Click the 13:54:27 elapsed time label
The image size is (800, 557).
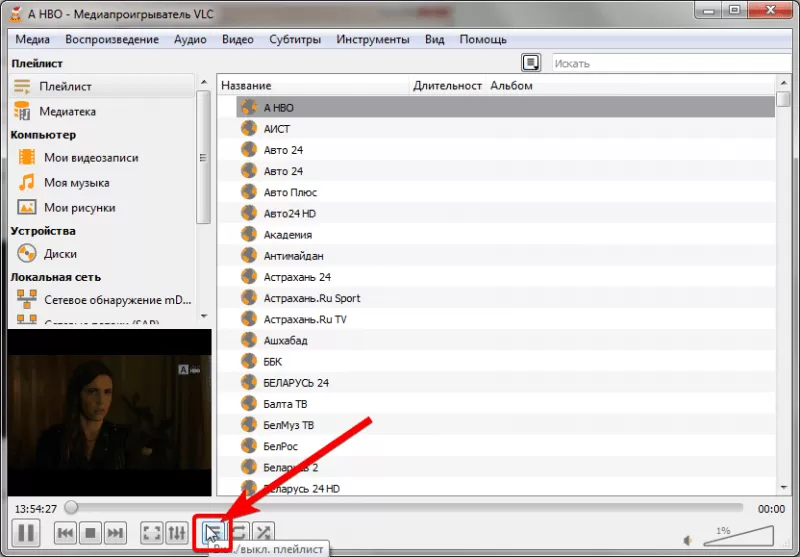click(36, 509)
